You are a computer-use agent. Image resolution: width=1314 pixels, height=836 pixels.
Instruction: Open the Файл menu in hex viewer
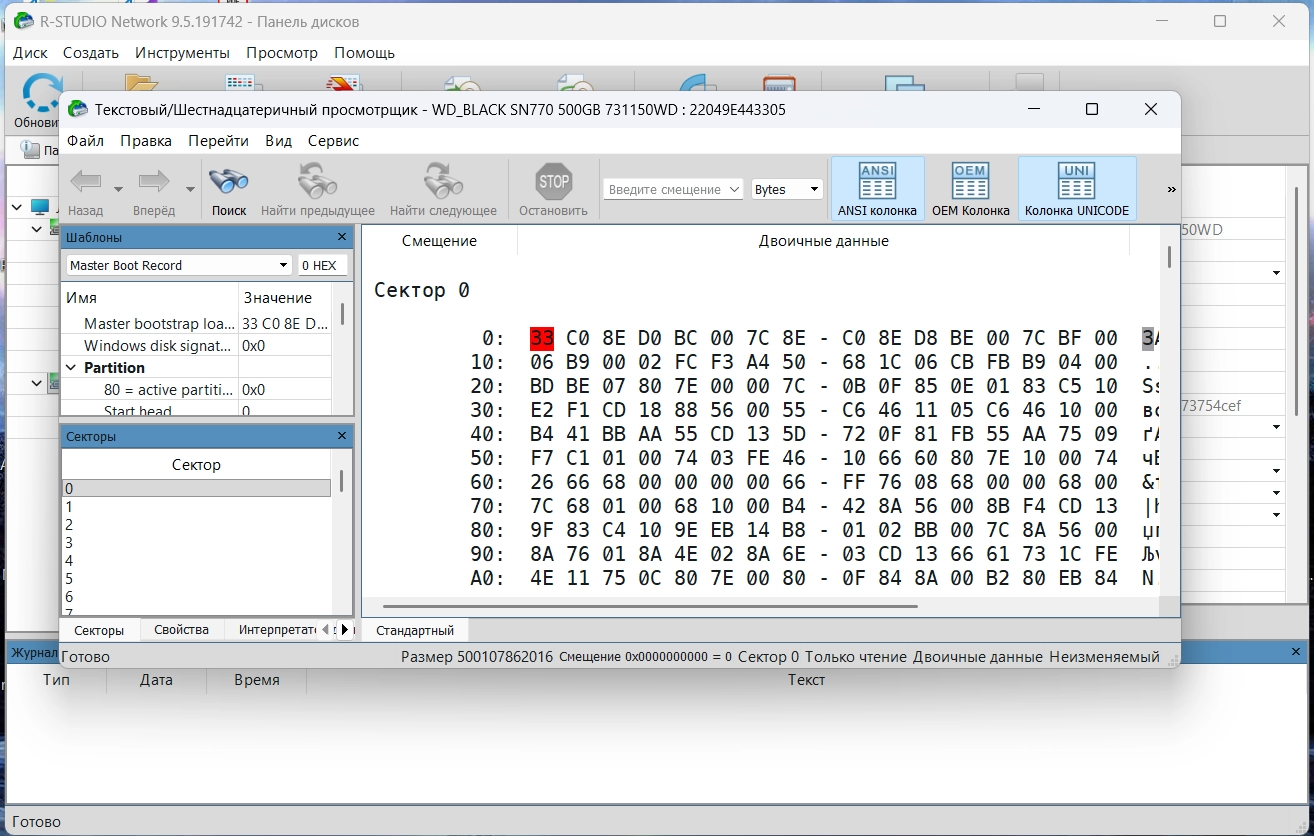[x=86, y=141]
